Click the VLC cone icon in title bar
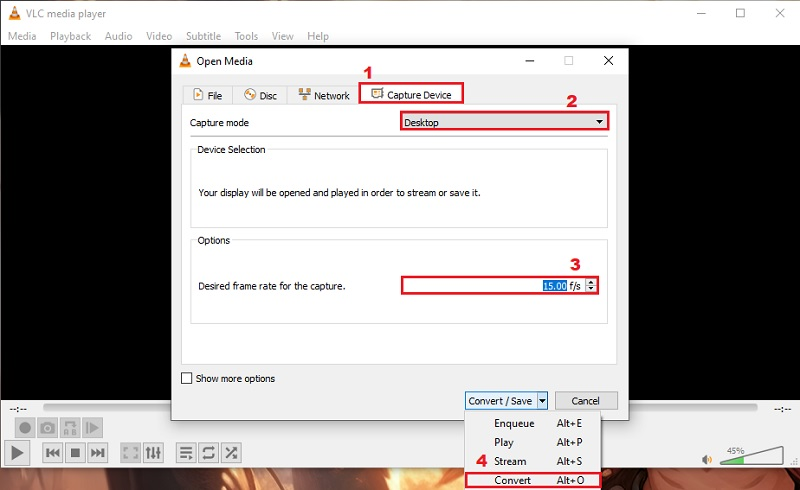This screenshot has height=490, width=800. [15, 13]
